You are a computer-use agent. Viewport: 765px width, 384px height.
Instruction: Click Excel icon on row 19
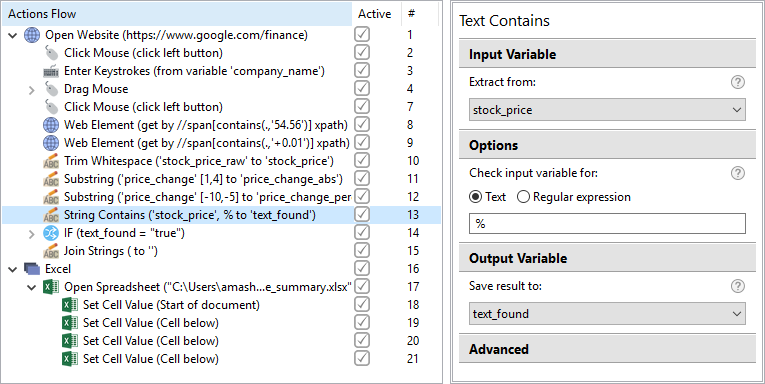(70, 323)
